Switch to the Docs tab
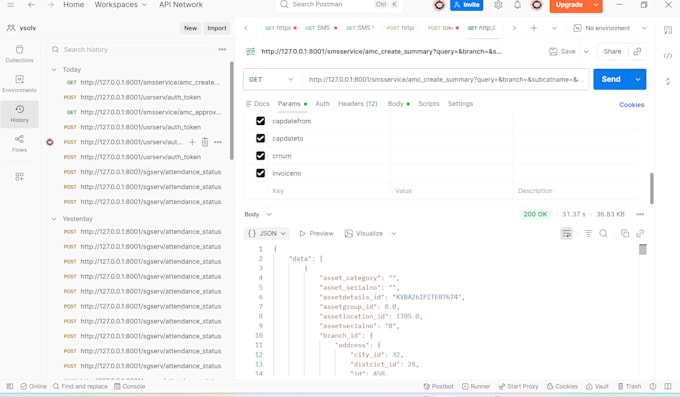 pyautogui.click(x=258, y=104)
